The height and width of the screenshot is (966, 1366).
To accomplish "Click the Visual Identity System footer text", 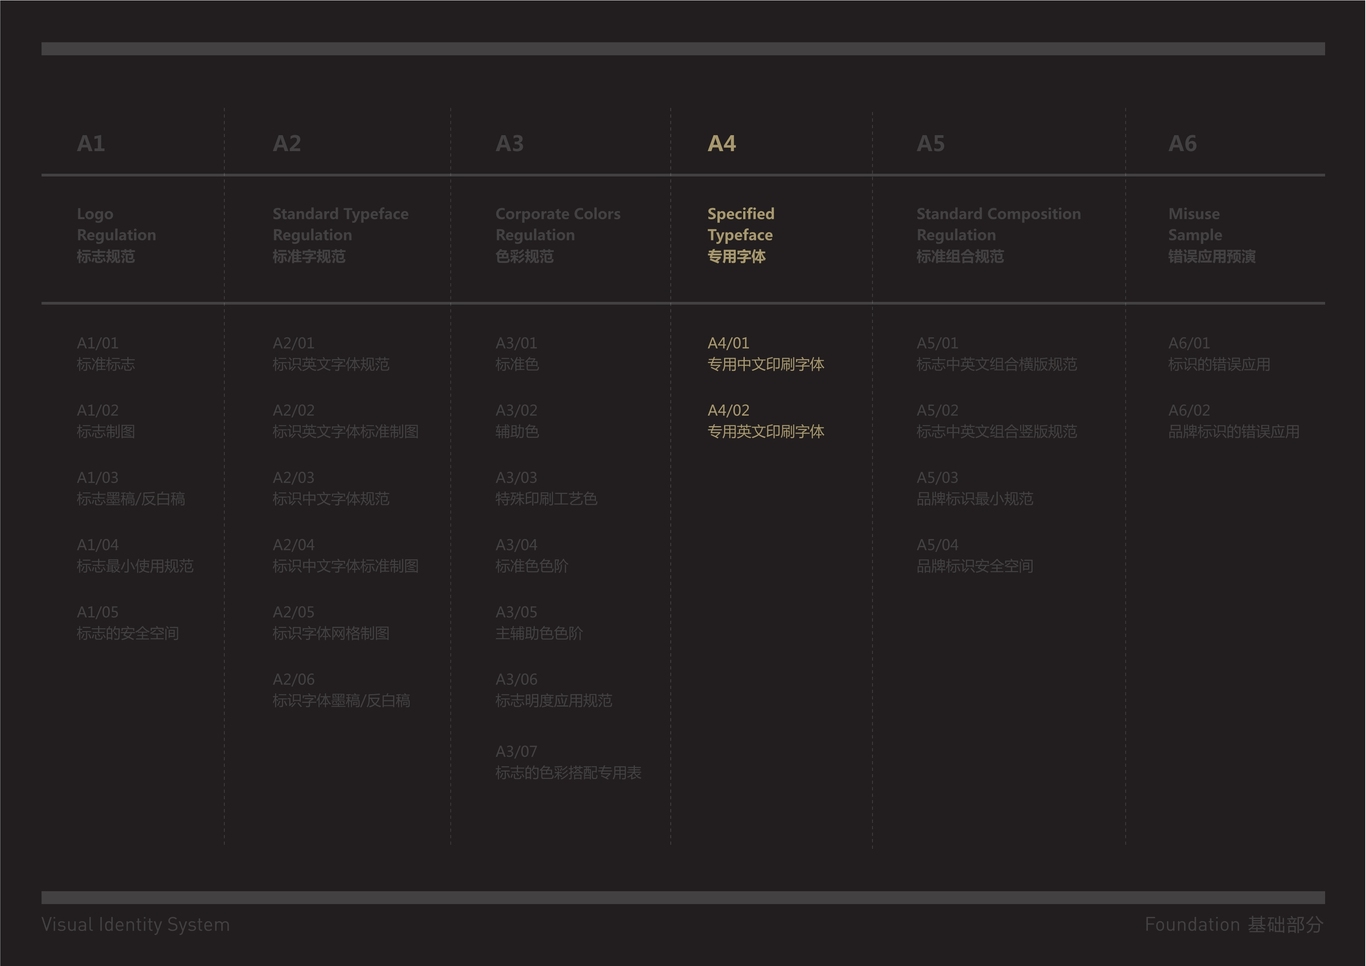I will (136, 925).
